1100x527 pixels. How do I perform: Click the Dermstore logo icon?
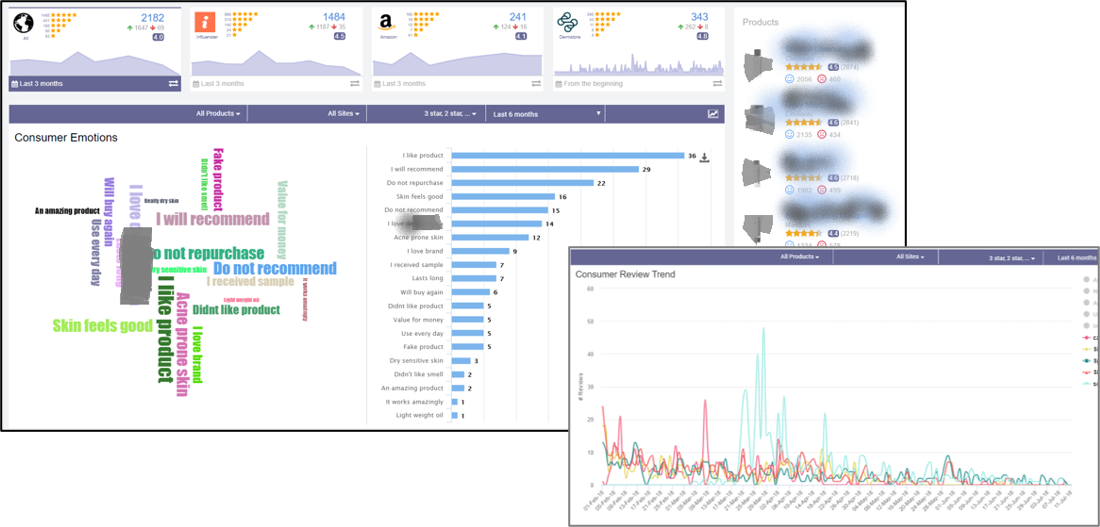click(x=569, y=23)
